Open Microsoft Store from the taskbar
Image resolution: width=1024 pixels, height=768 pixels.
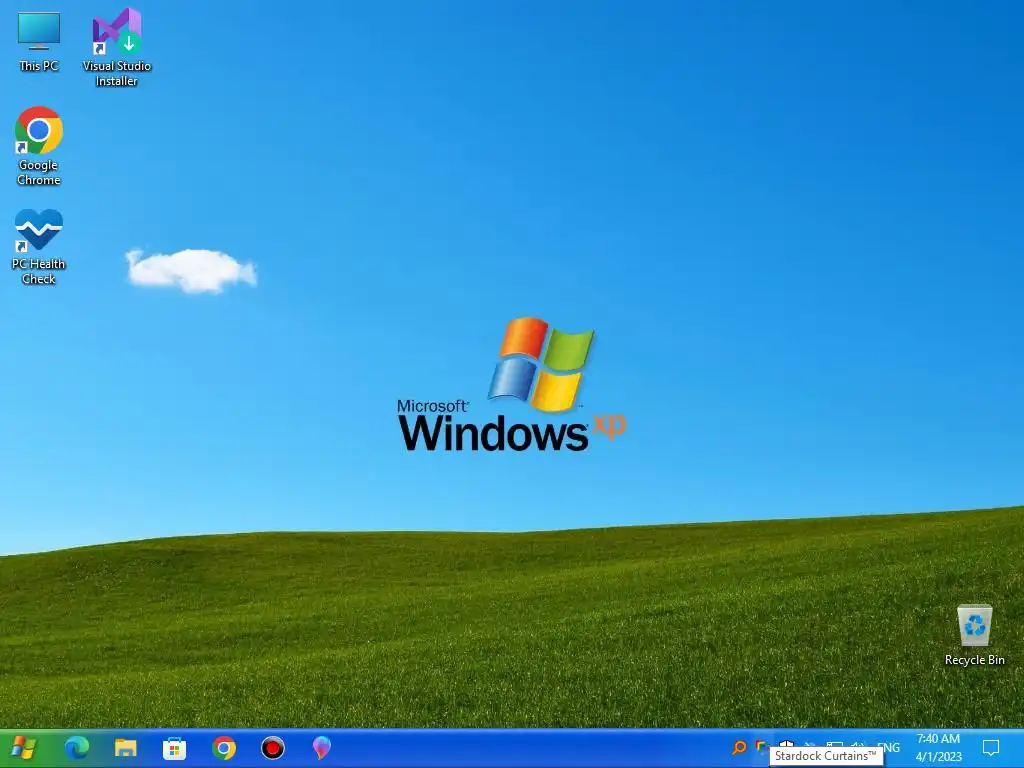click(174, 748)
